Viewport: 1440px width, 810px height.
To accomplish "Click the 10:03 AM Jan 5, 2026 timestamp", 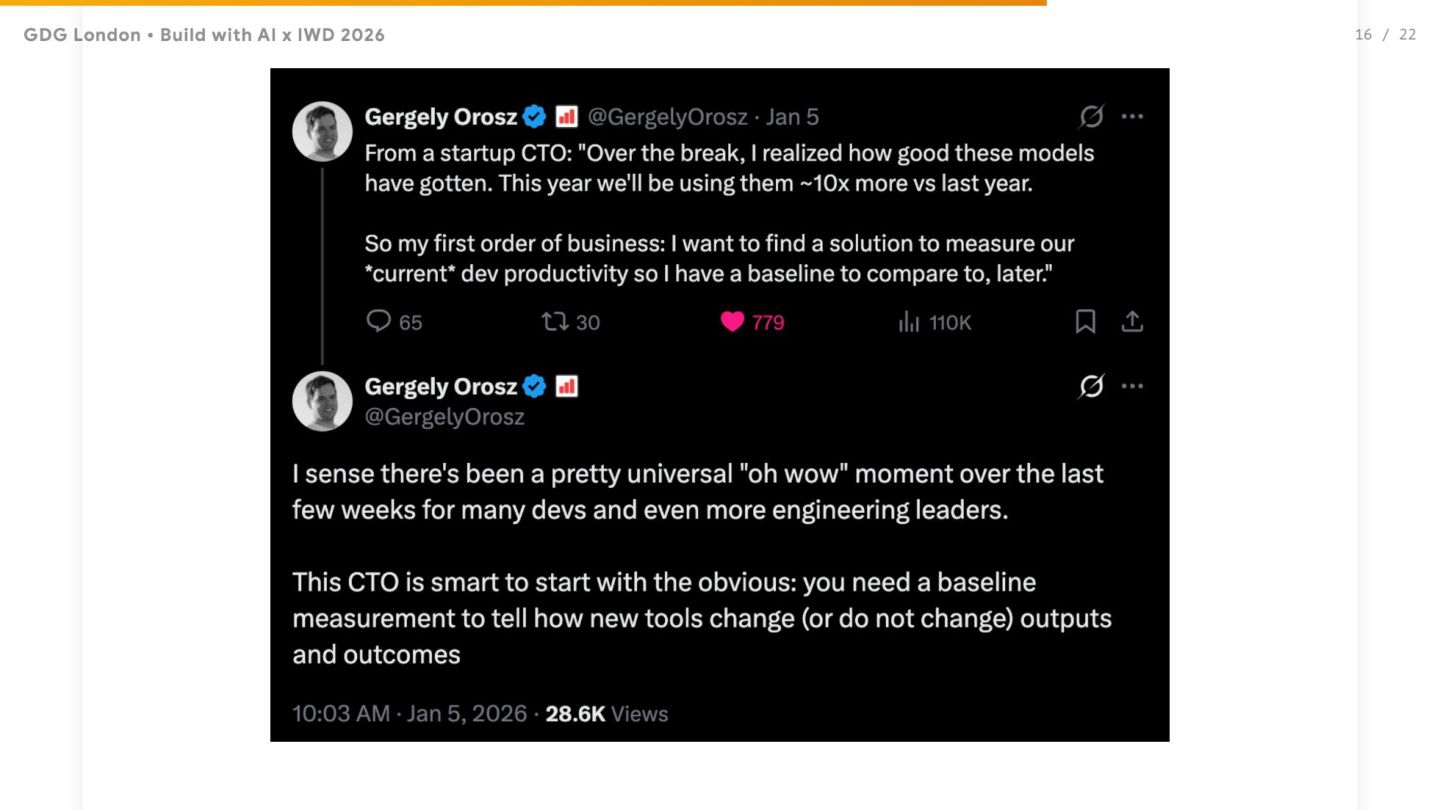I will [x=409, y=714].
